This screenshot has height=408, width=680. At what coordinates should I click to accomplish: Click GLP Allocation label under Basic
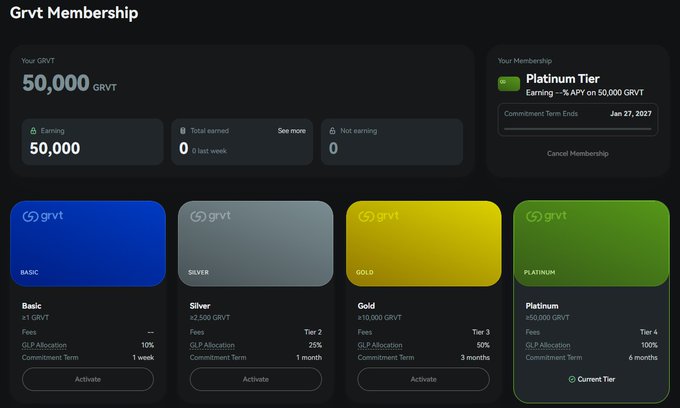click(44, 345)
